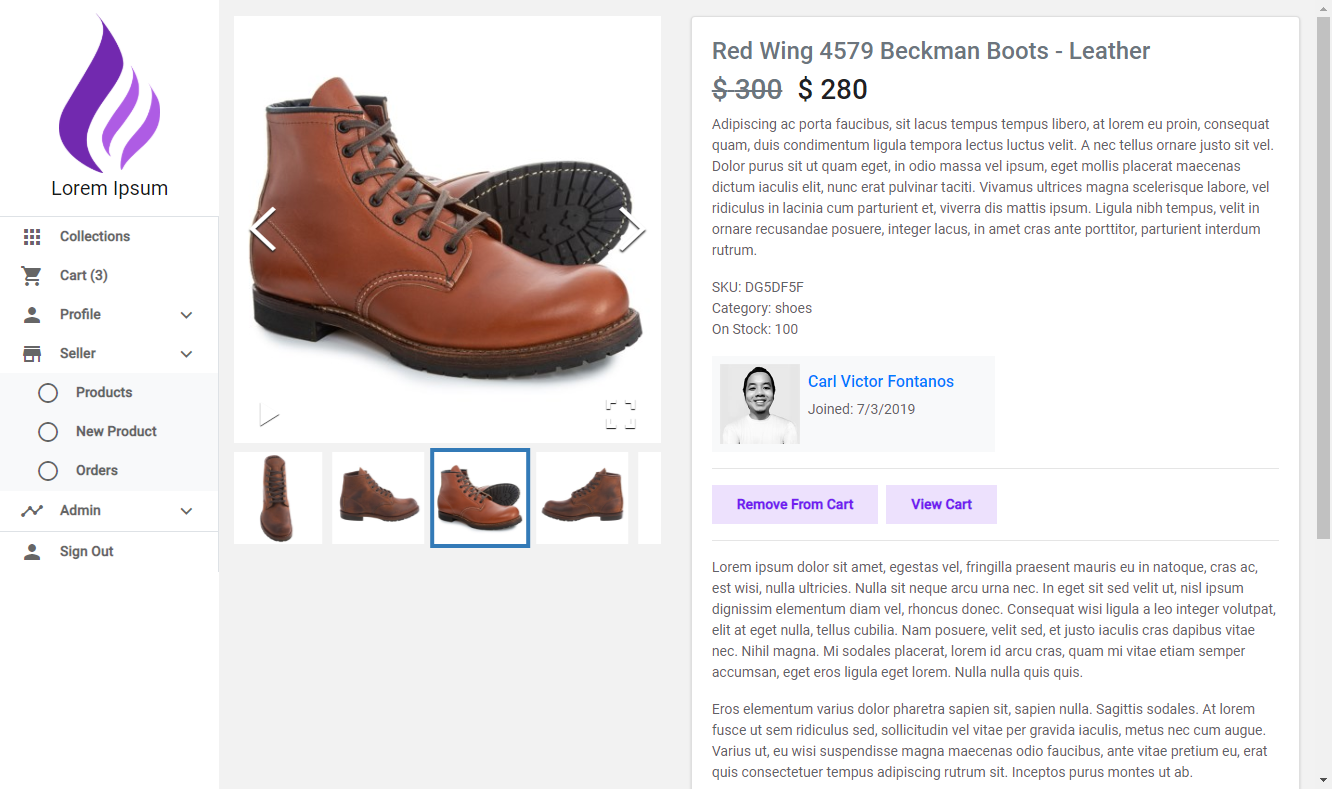Collapse the Seller menu chevron
Viewport: 1332px width, 789px height.
coord(186,354)
